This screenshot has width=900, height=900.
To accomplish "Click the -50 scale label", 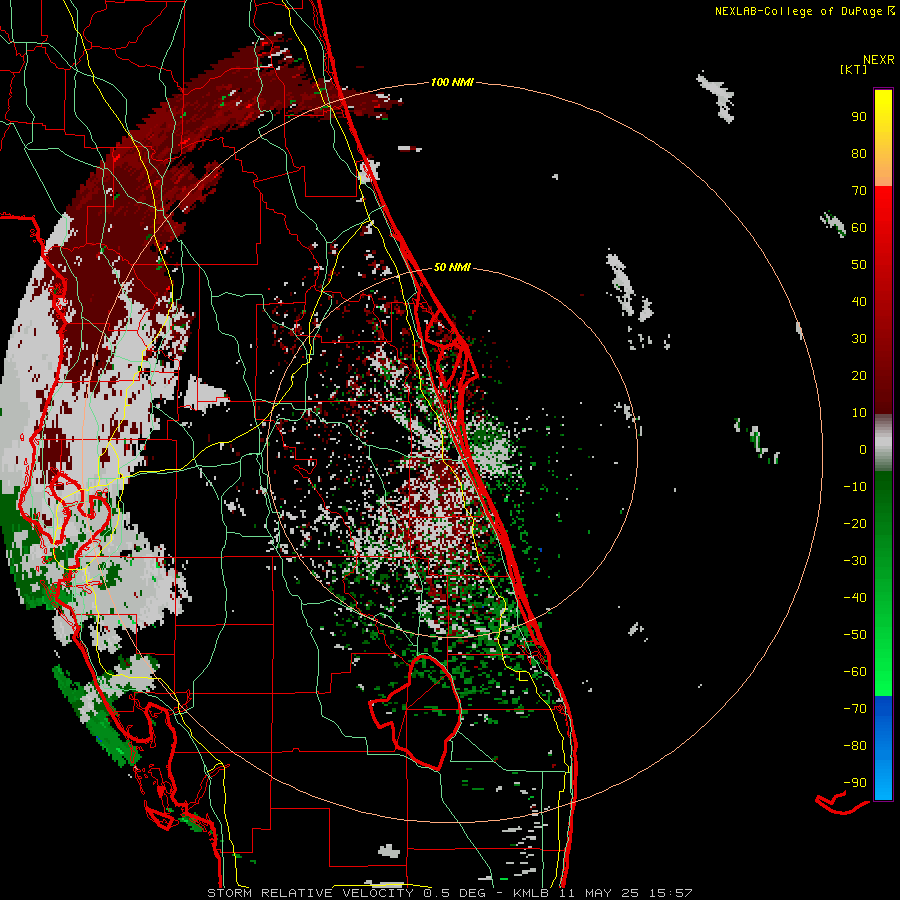I will [855, 635].
